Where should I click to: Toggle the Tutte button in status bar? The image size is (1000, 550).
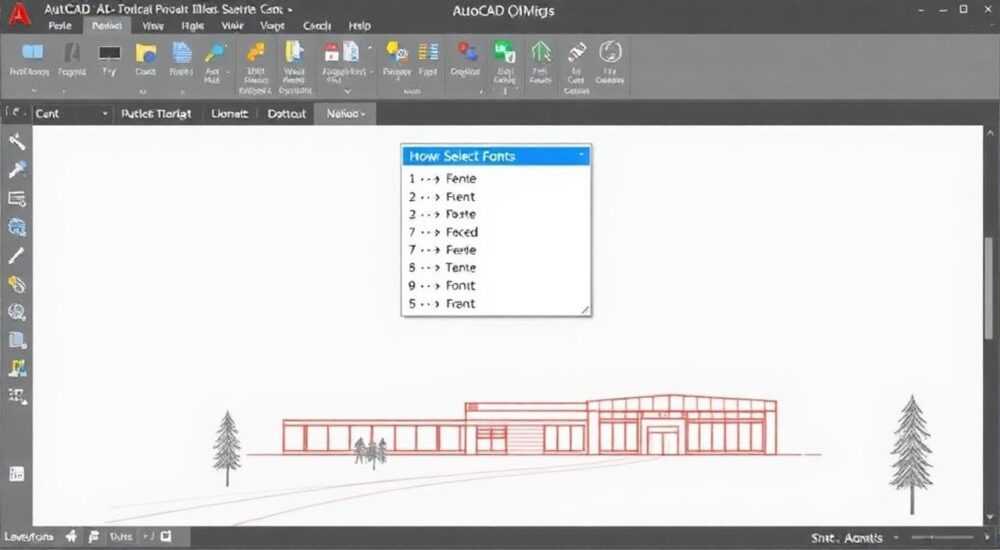tap(121, 537)
